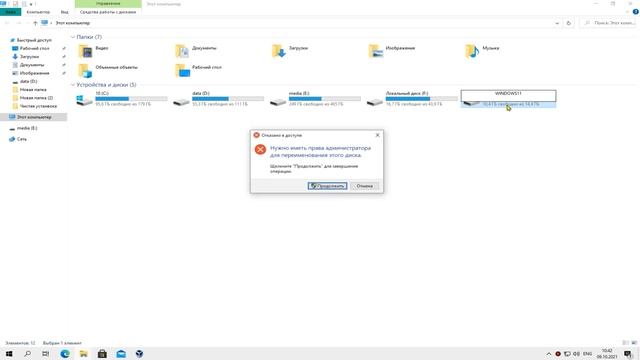Viewport: 640px width, 360px height.
Task: Refresh the Этот компьютер view
Action: tap(569, 23)
